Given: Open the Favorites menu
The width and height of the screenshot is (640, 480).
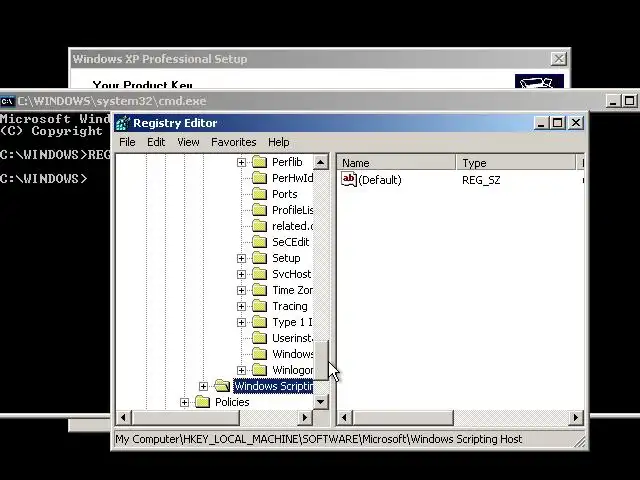Looking at the screenshot, I should point(233,142).
